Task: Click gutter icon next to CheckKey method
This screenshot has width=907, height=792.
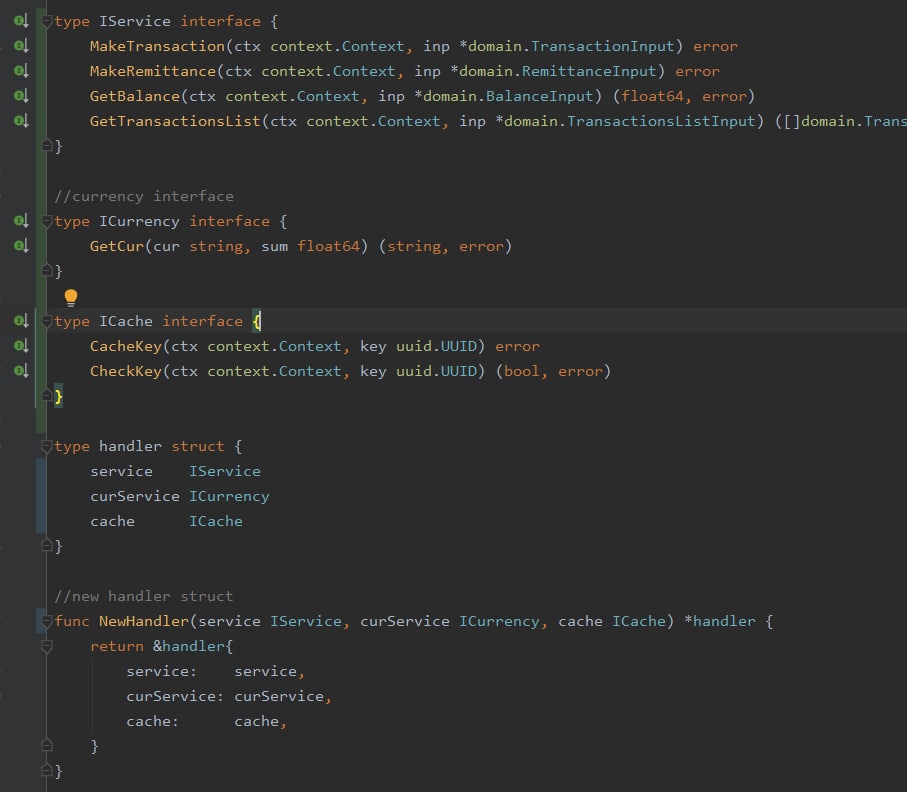Action: click(21, 371)
